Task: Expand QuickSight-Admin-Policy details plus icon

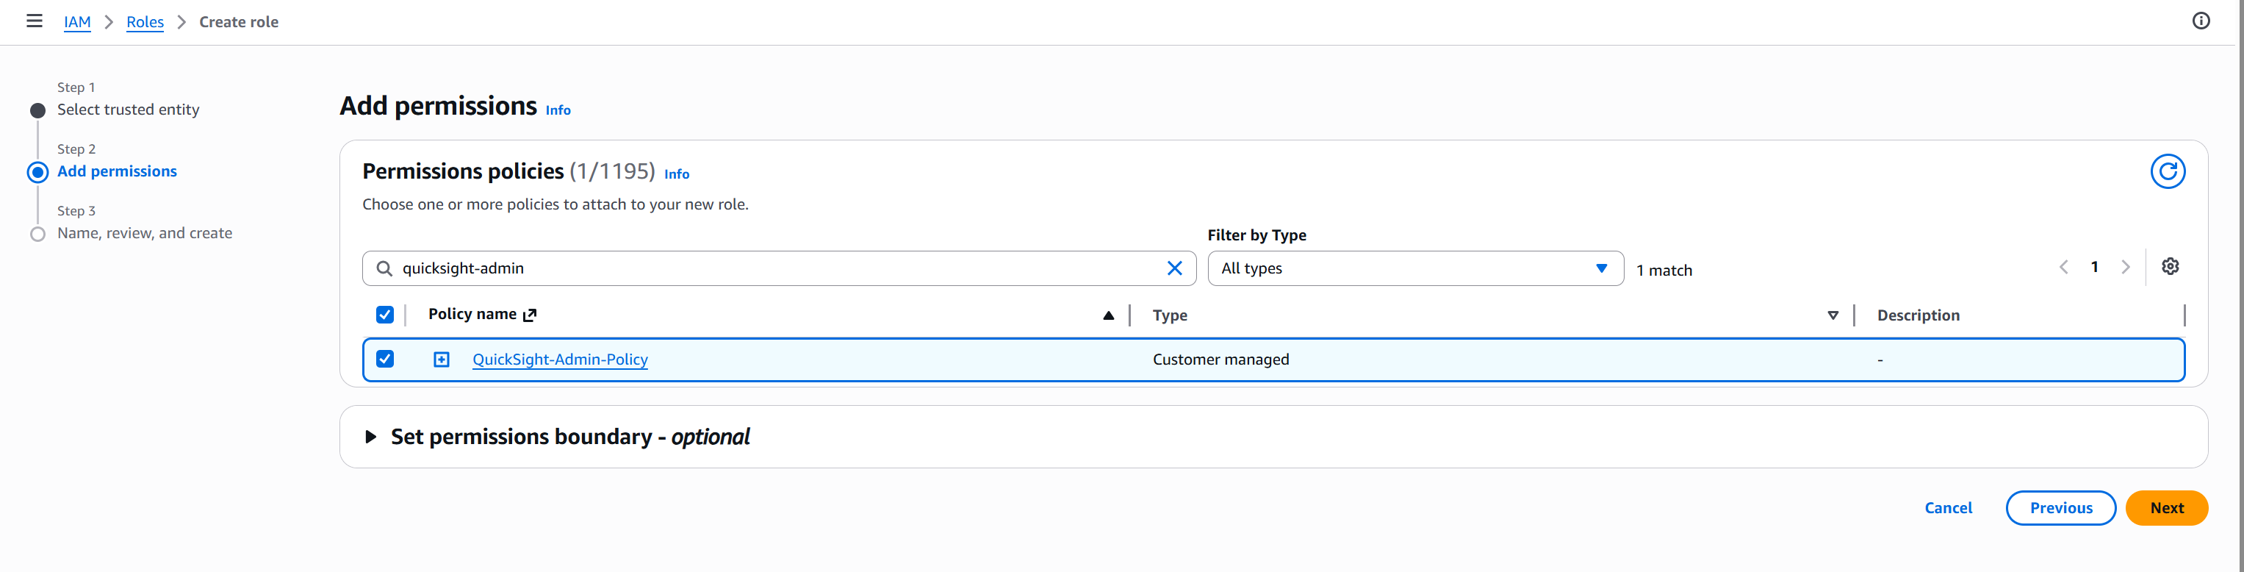Action: click(441, 359)
